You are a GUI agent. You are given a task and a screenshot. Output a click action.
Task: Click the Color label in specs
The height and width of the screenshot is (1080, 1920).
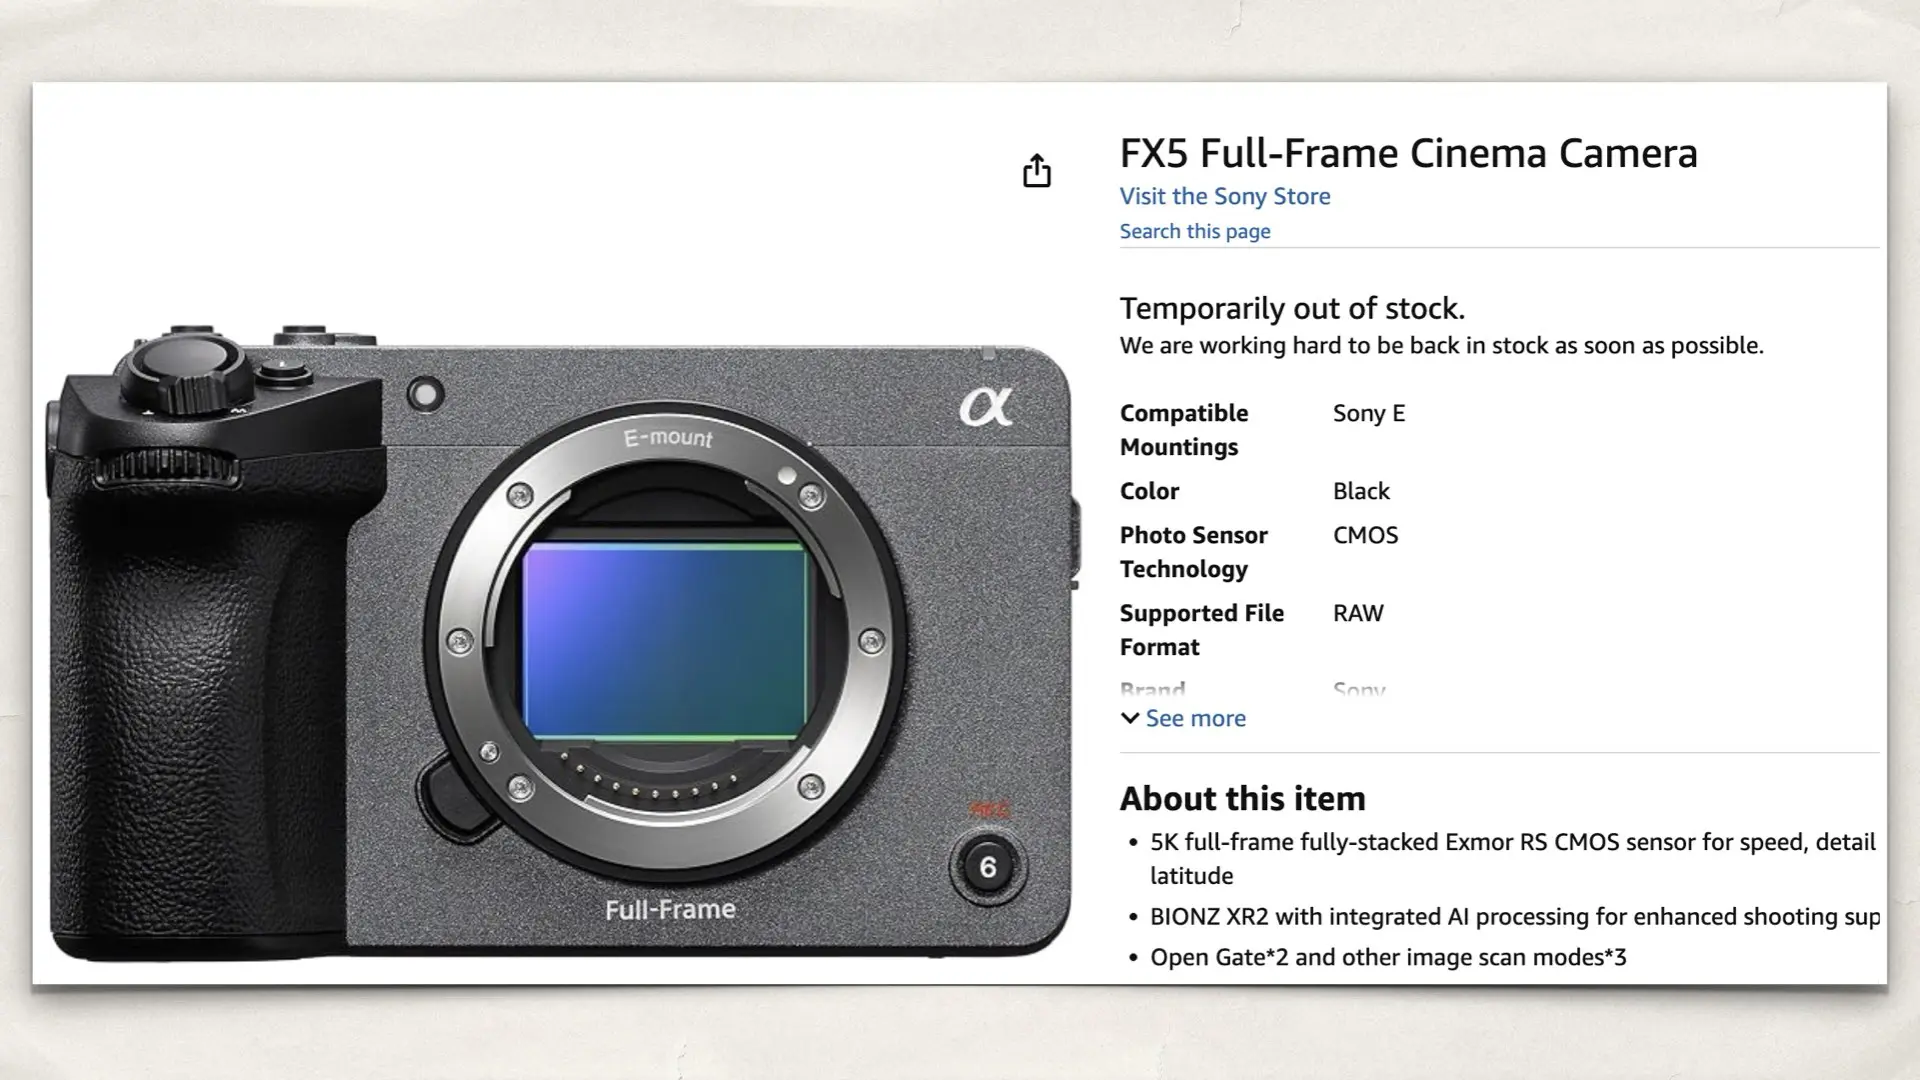tap(1149, 491)
